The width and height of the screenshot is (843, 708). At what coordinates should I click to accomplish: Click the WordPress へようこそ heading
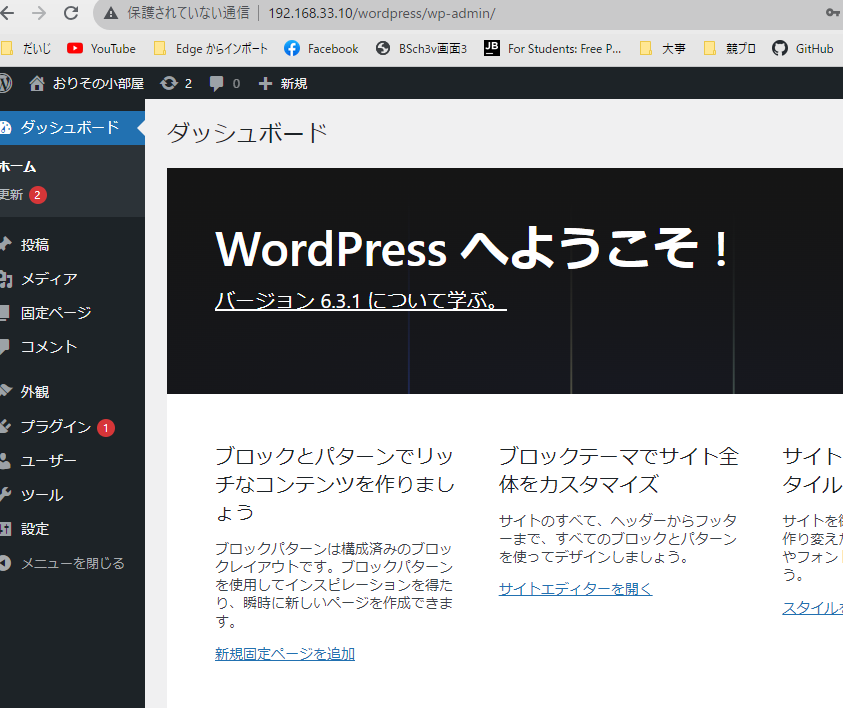coord(472,249)
